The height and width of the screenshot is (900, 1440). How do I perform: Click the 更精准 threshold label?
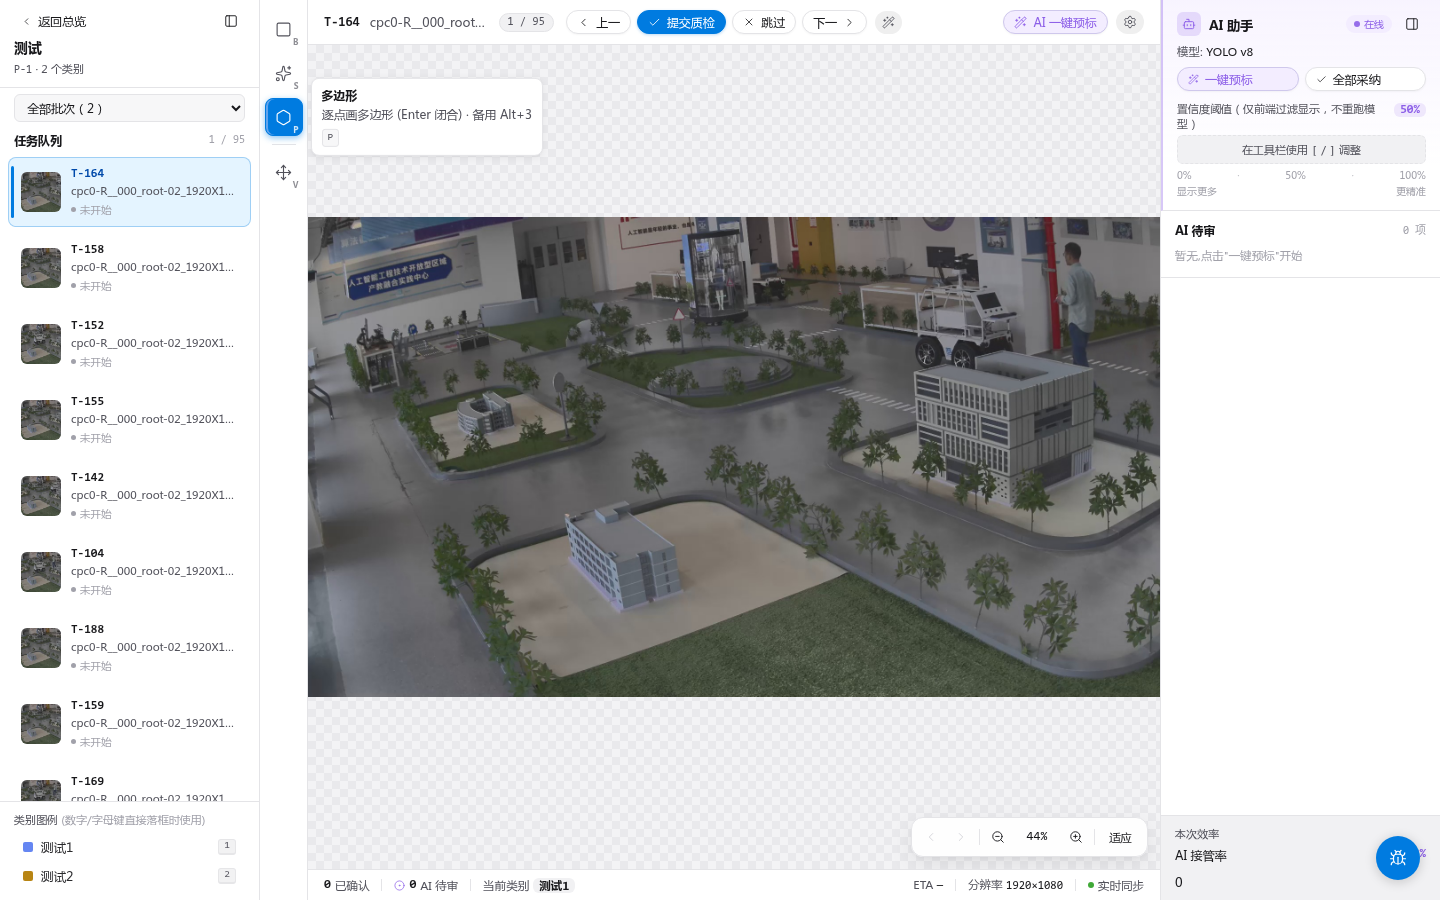(1411, 192)
